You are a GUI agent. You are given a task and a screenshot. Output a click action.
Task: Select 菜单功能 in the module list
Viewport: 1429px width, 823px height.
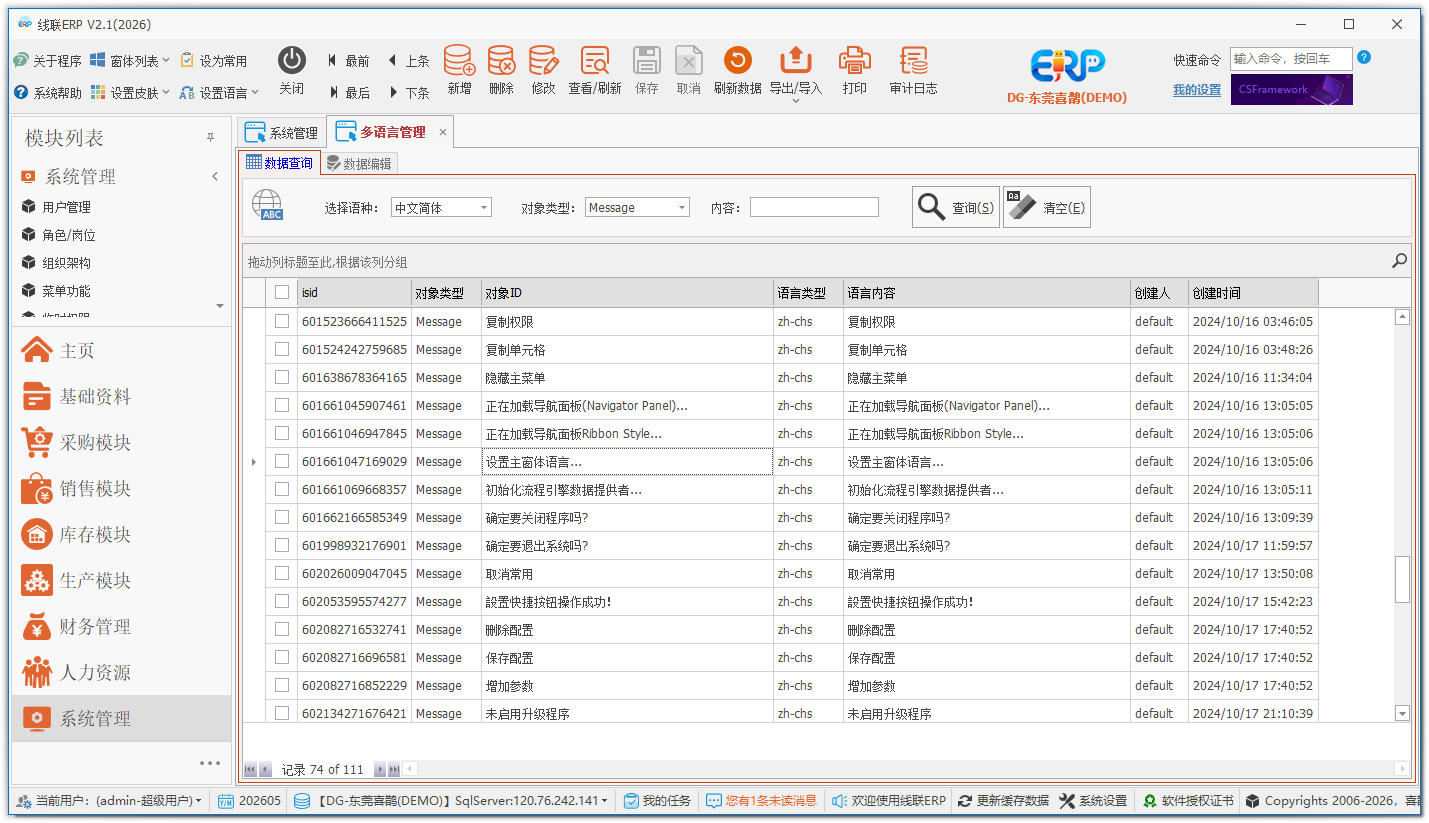(66, 291)
